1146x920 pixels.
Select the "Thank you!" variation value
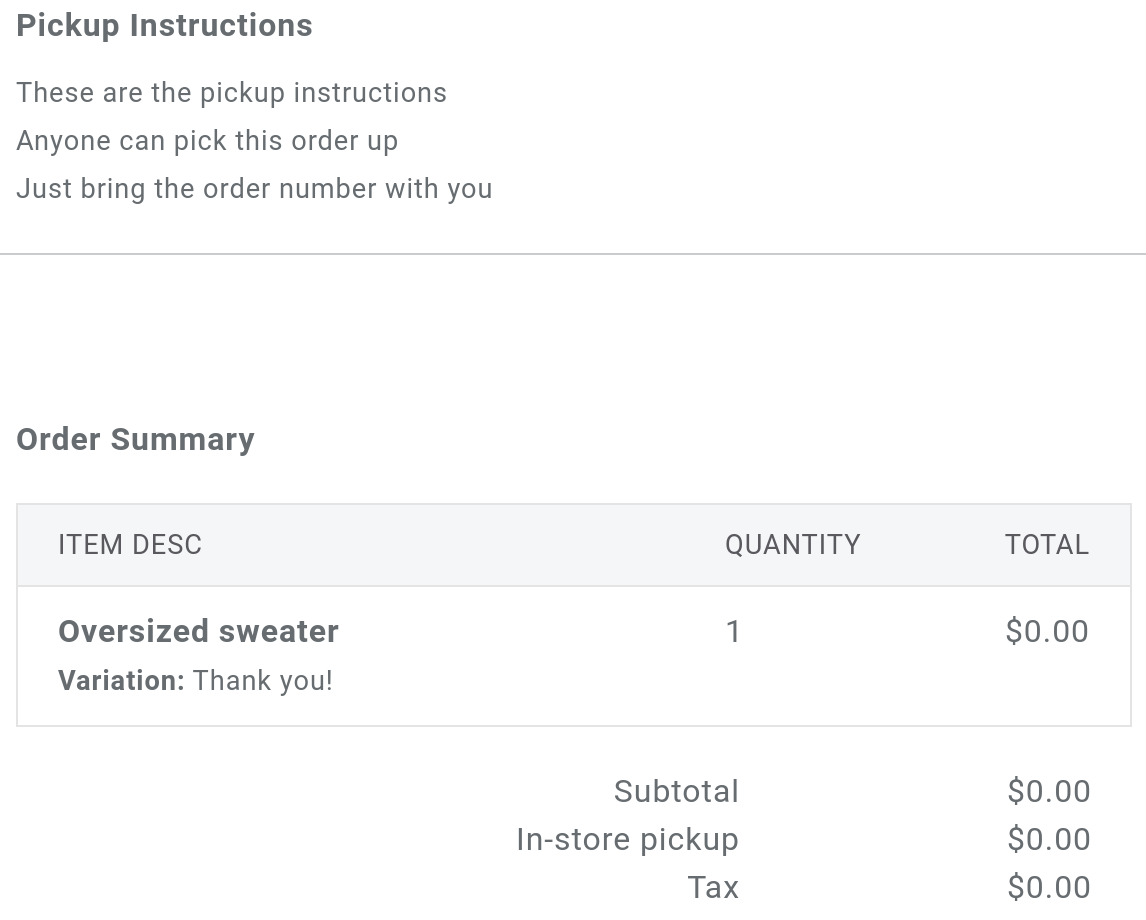coord(262,681)
